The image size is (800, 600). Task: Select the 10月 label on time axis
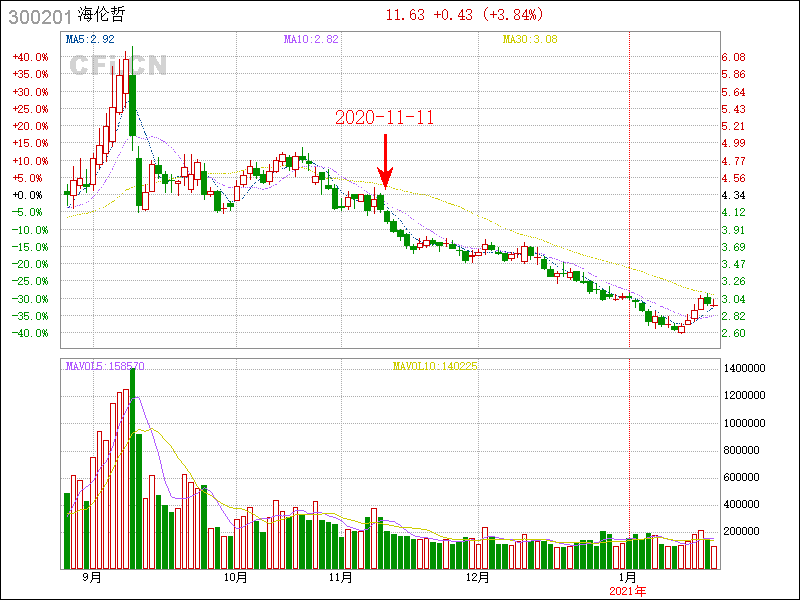235,577
